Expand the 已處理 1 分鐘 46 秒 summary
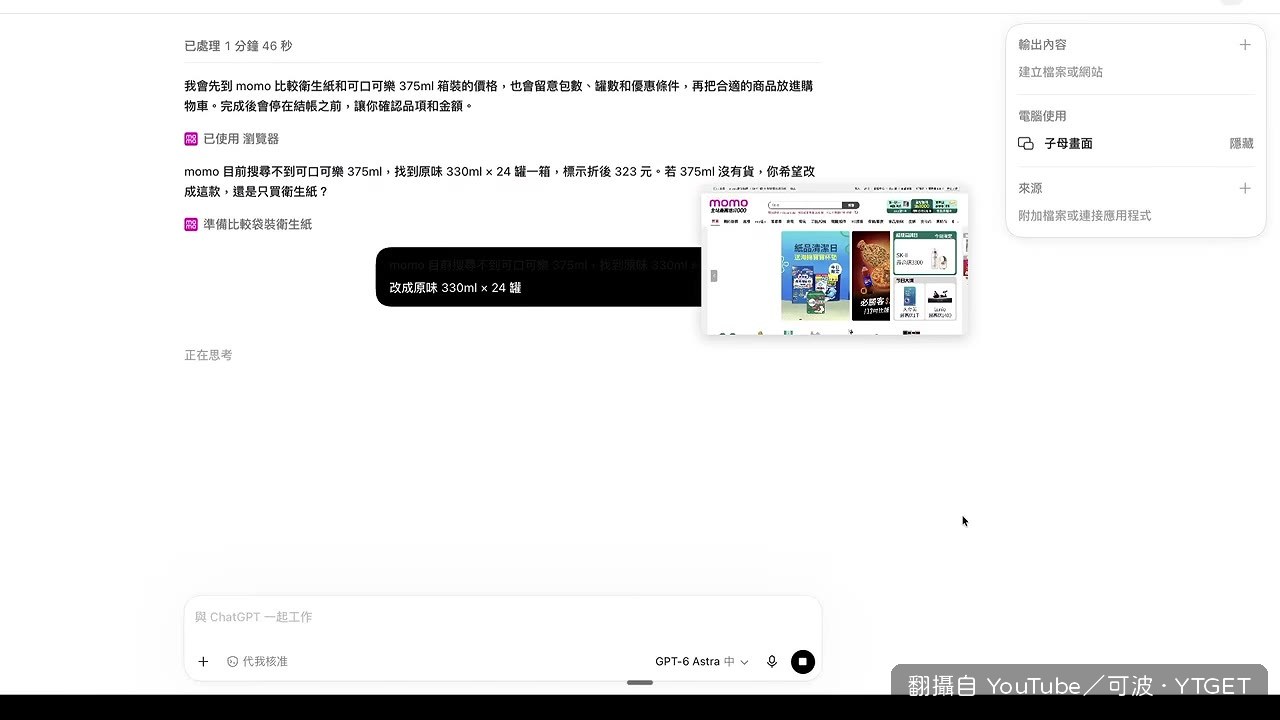The image size is (1280, 720). point(238,46)
